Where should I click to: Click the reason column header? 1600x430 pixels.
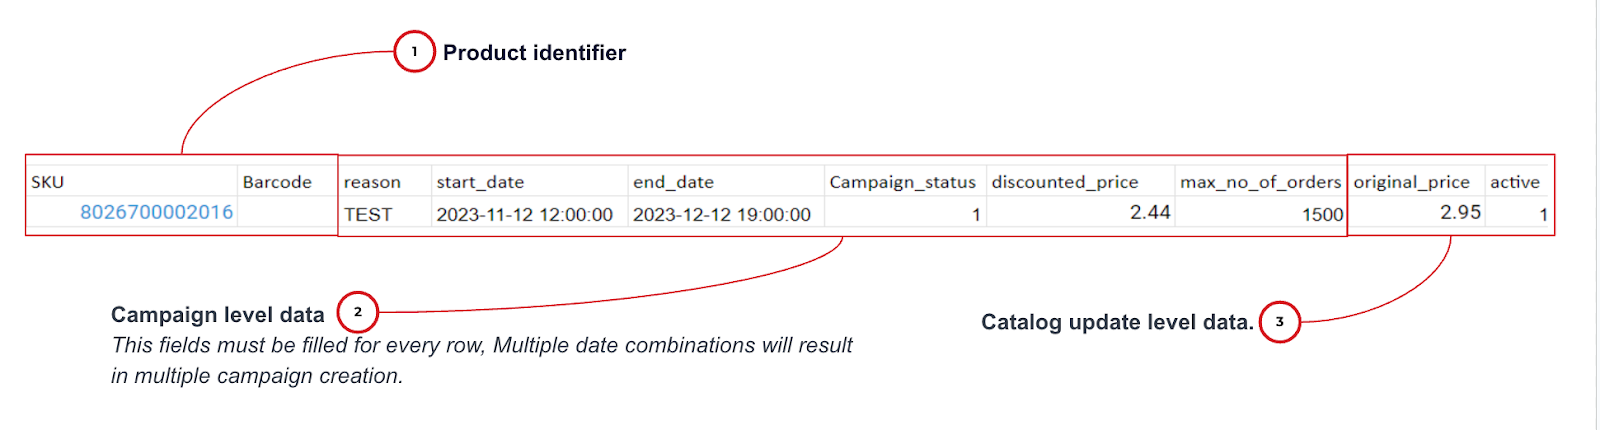click(x=372, y=182)
